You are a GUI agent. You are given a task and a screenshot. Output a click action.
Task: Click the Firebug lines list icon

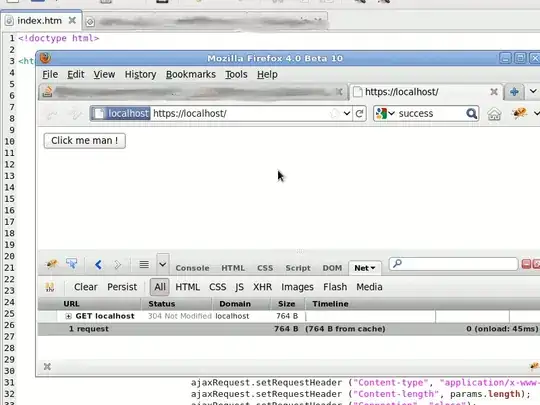coord(144,264)
